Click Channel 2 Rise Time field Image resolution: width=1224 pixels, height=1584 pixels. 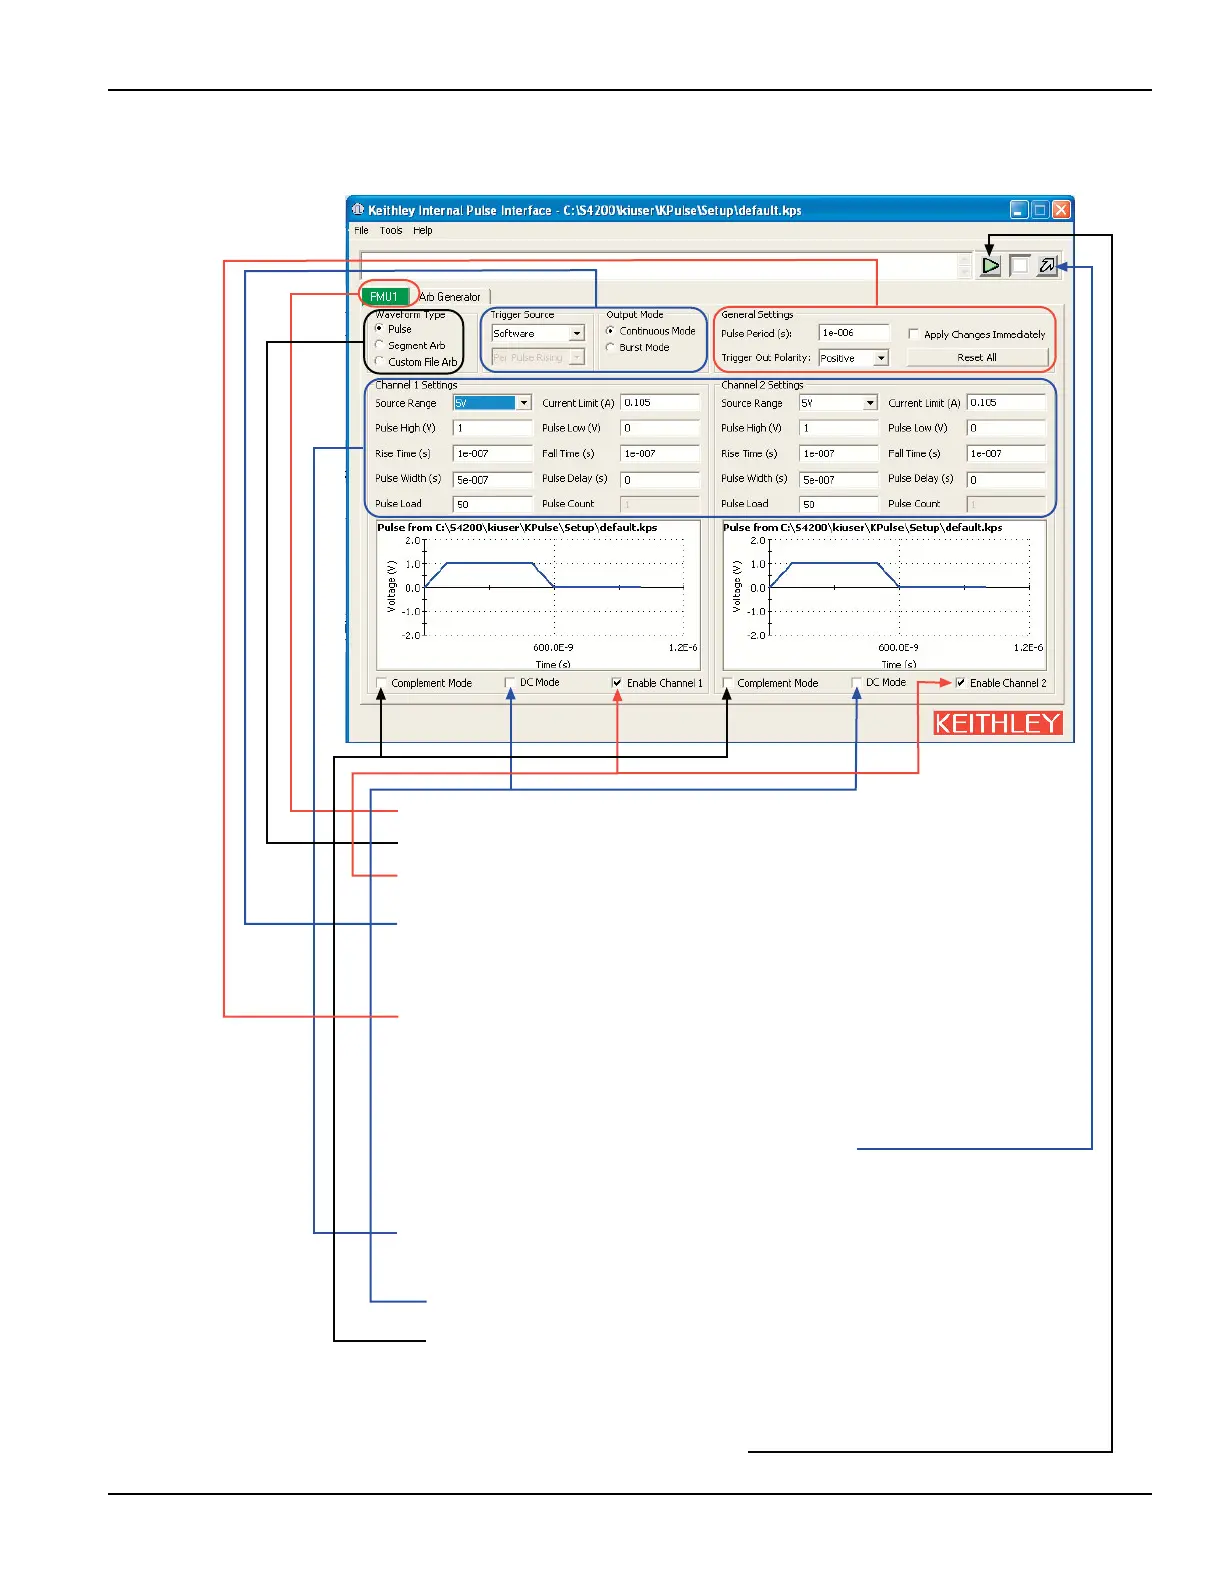click(838, 454)
